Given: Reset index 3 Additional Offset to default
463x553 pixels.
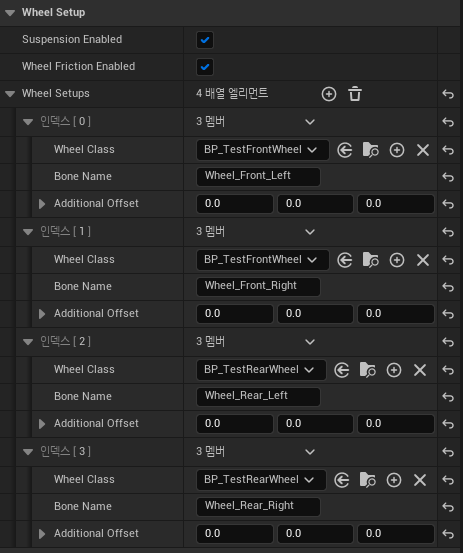Looking at the screenshot, I should coord(448,534).
